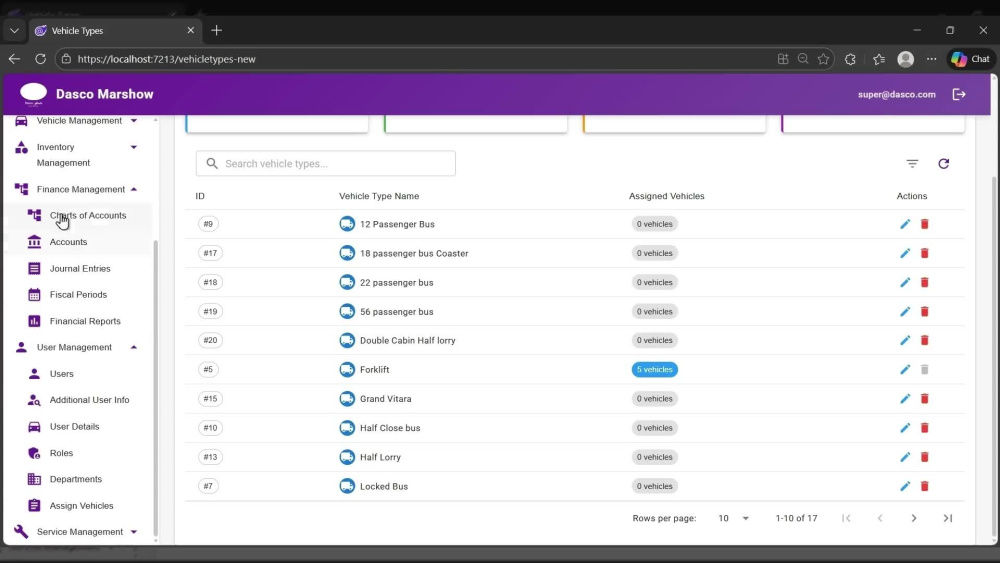Sort by Vehicle Type Name column
Viewport: 1000px width, 563px height.
pyautogui.click(x=379, y=196)
